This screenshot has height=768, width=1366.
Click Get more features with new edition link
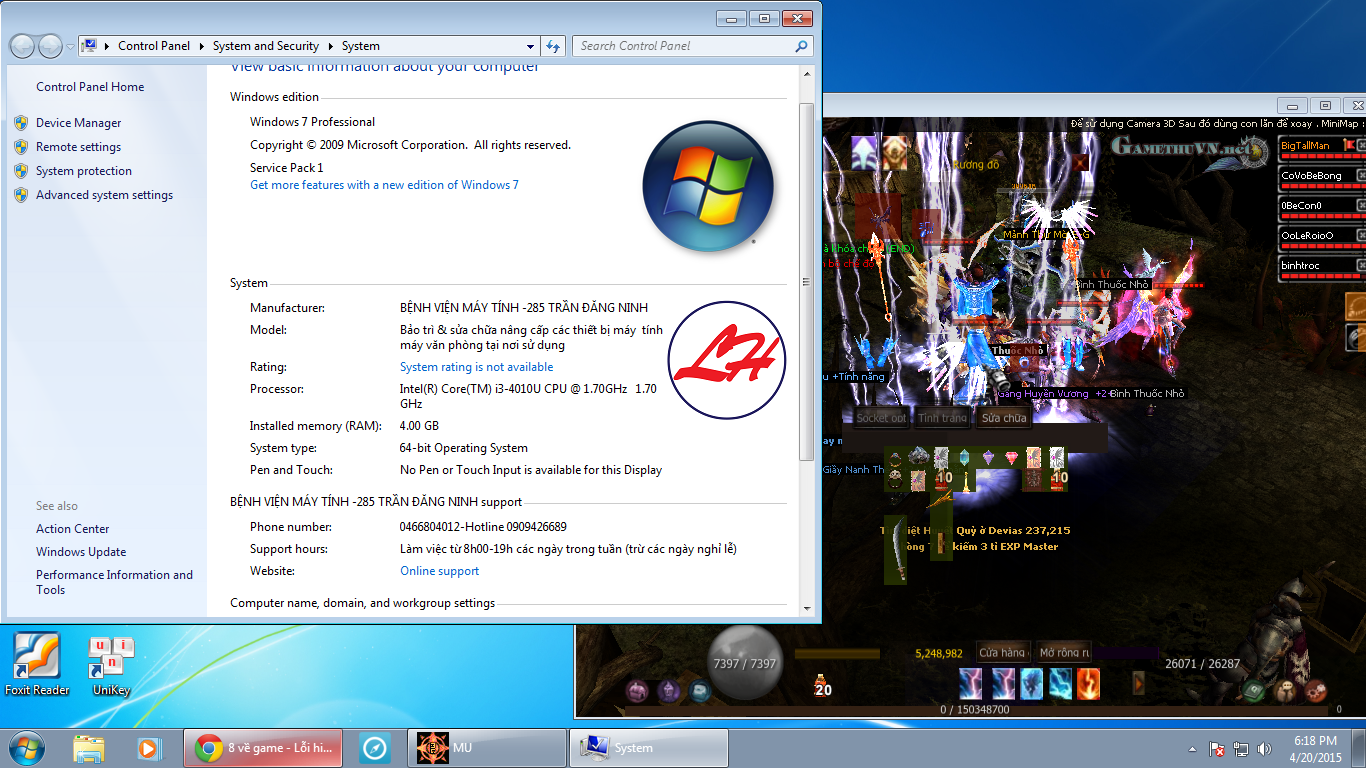[x=384, y=185]
